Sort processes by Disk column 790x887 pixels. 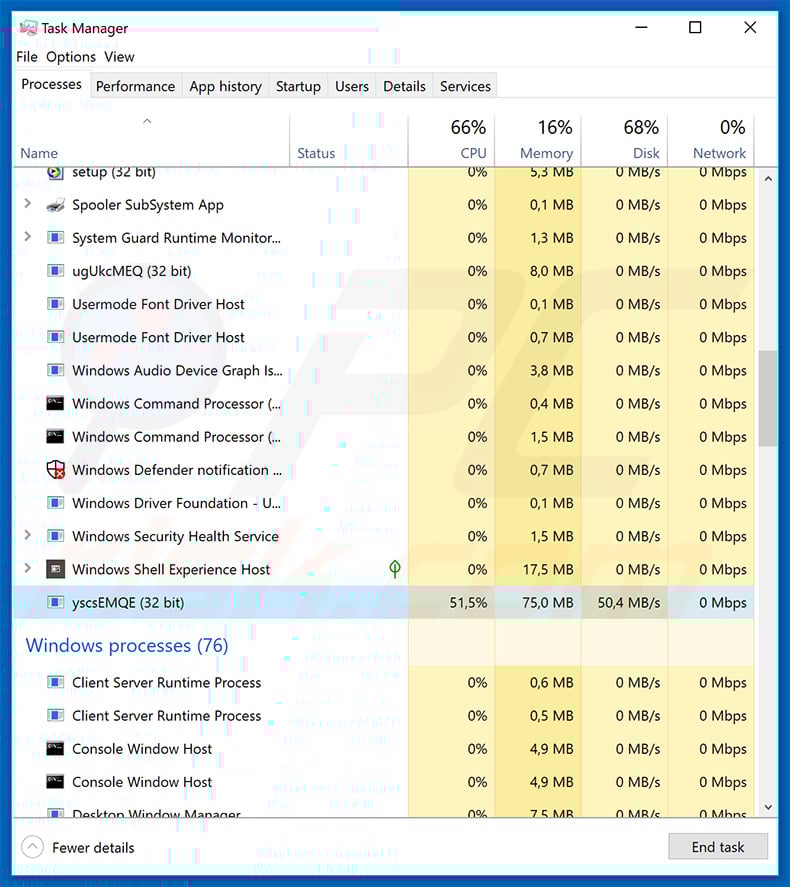[x=624, y=141]
